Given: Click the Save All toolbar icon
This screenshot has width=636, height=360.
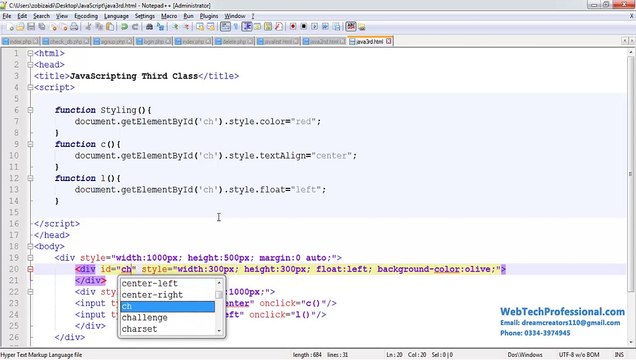Looking at the screenshot, I should pos(42,27).
